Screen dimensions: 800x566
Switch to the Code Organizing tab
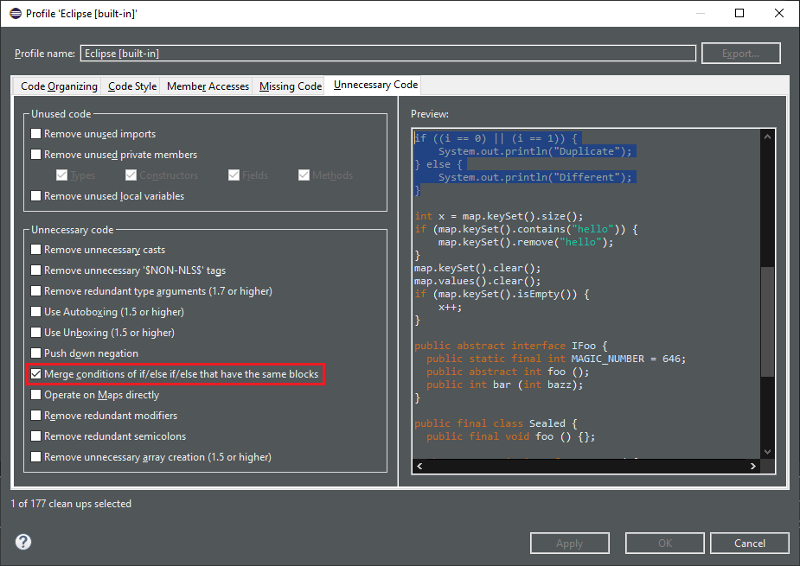click(59, 86)
